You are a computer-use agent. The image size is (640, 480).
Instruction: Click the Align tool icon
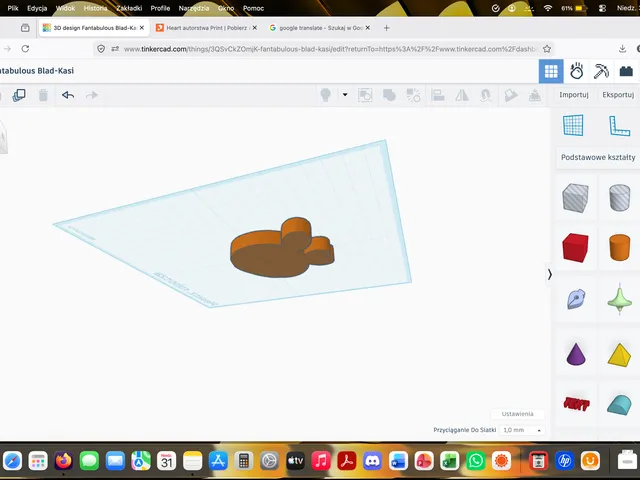point(438,95)
